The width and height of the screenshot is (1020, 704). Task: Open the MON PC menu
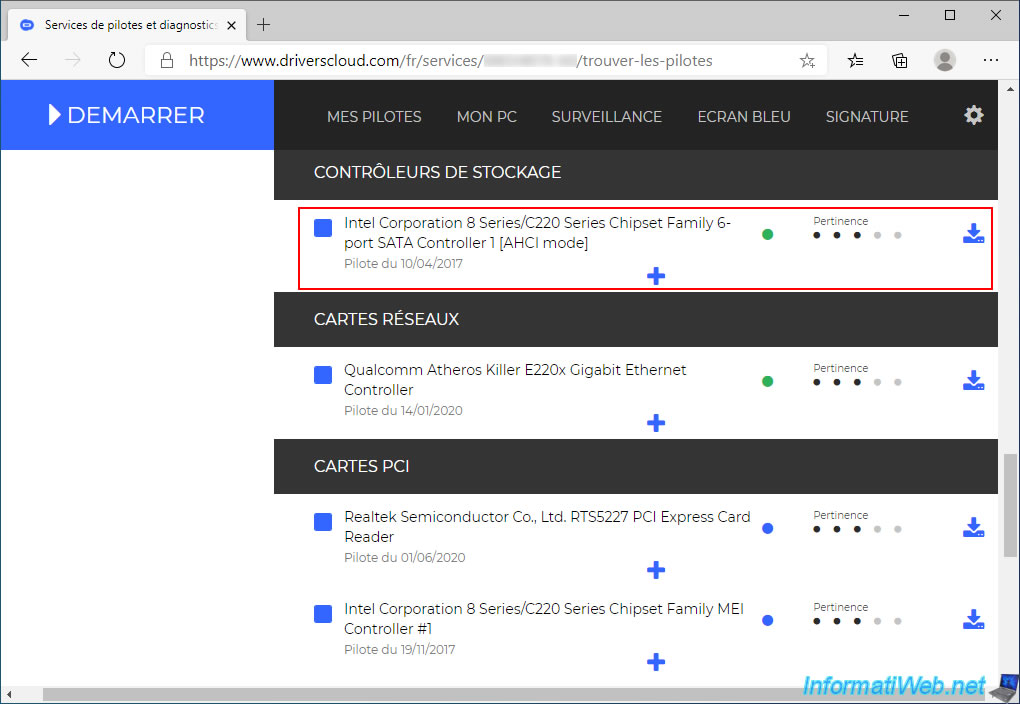[487, 116]
